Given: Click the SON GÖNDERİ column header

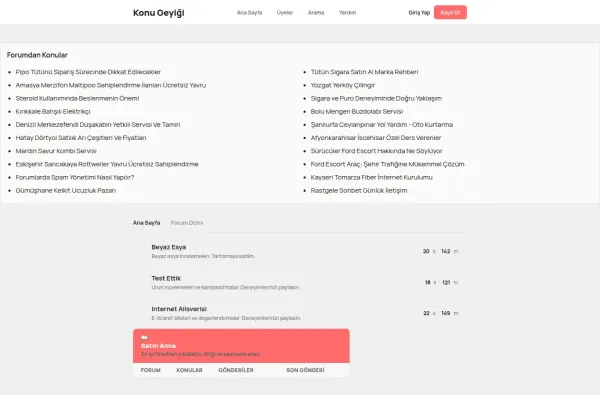Looking at the screenshot, I should pyautogui.click(x=305, y=370).
